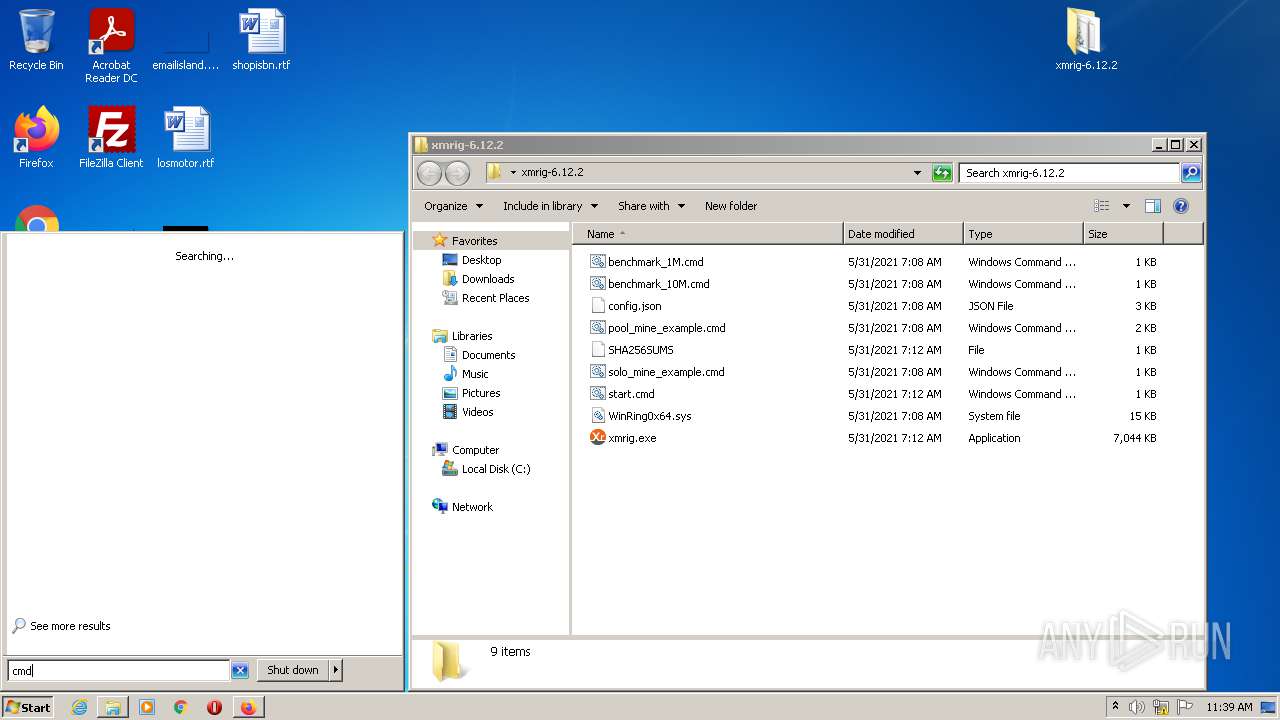1280x720 pixels.
Task: Click the Shut down button
Action: [x=293, y=670]
